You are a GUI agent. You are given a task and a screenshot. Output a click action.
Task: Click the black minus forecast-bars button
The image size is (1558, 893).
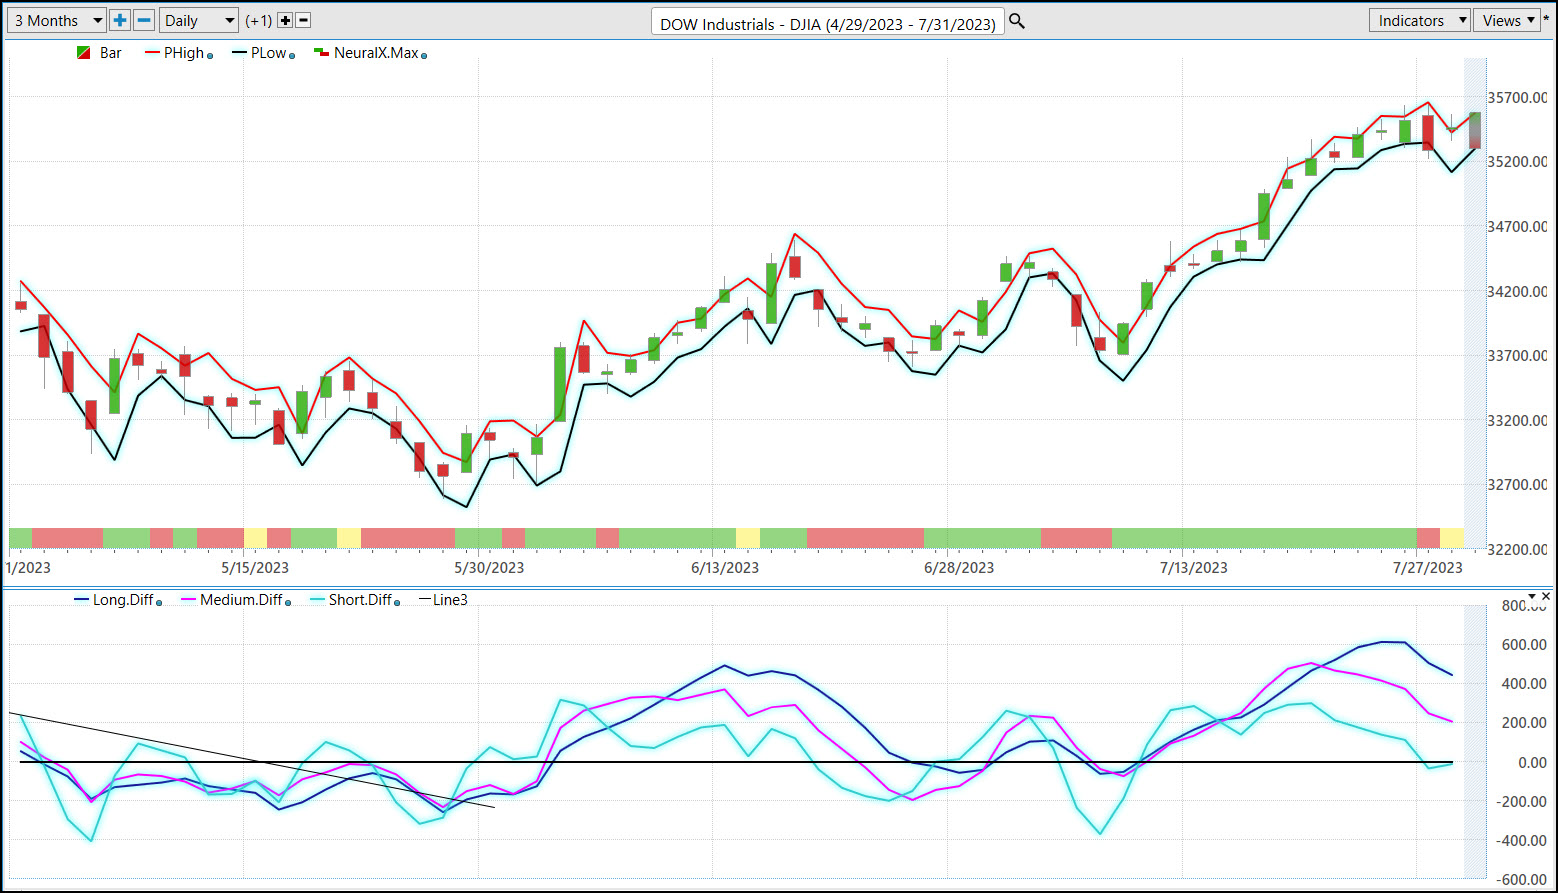click(x=304, y=21)
